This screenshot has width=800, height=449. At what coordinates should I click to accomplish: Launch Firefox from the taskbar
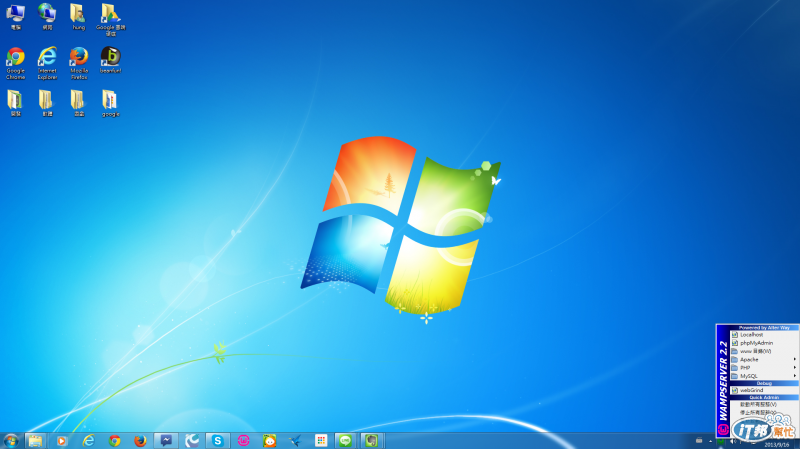140,441
